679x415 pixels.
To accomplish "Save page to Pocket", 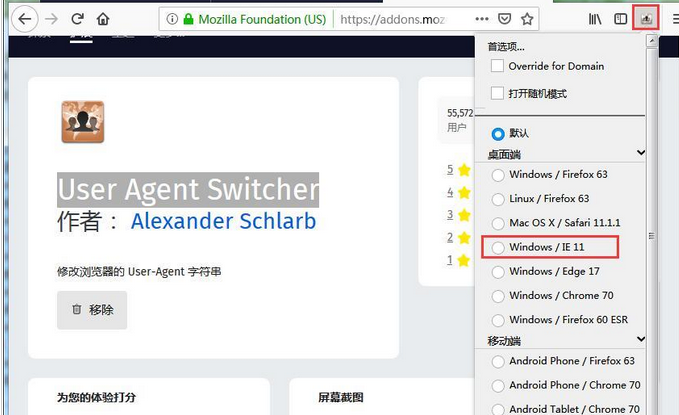I will pos(504,19).
